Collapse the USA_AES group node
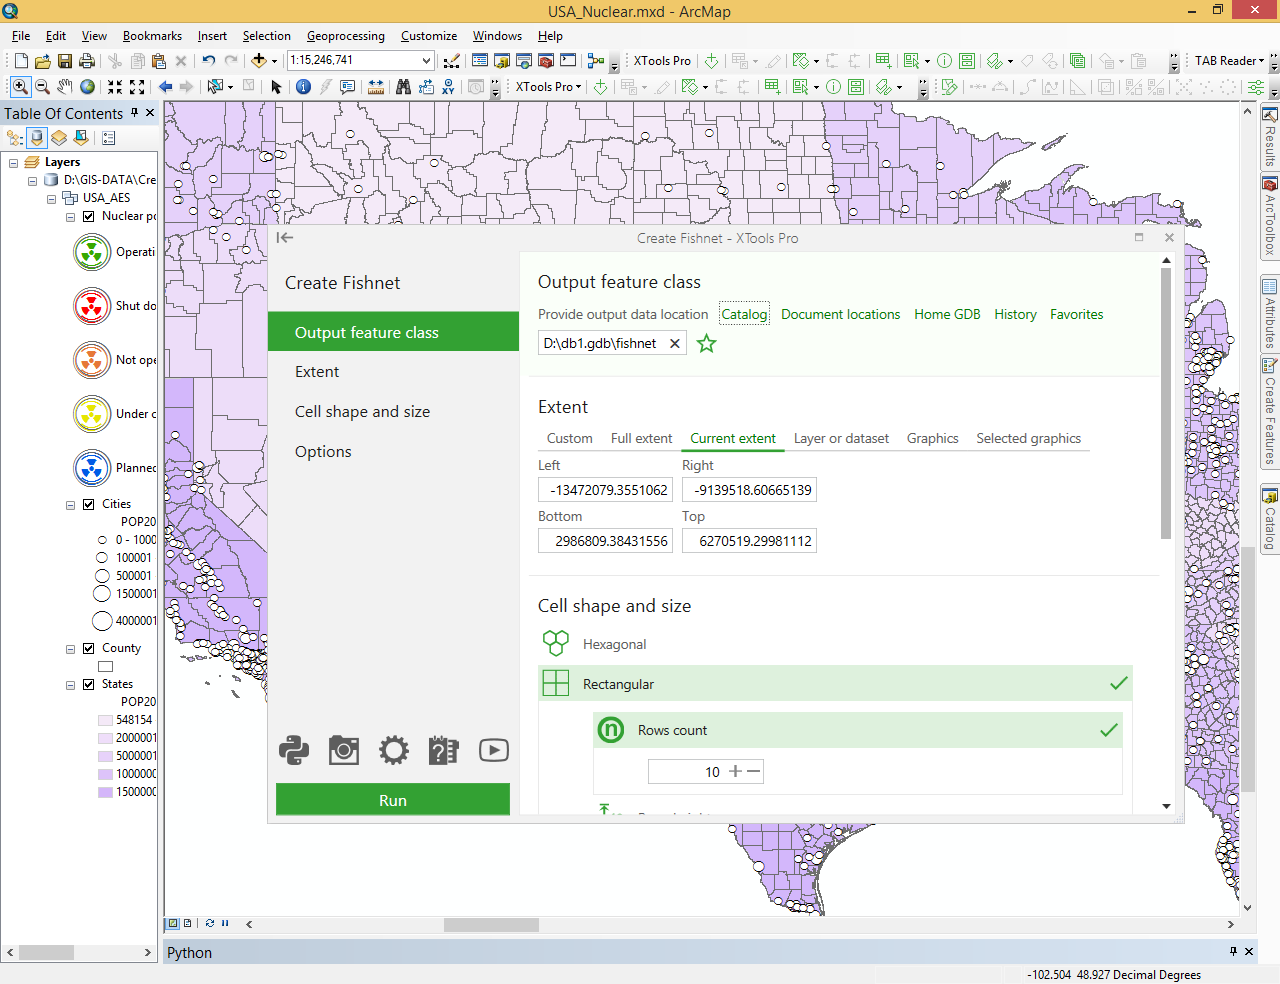The width and height of the screenshot is (1280, 984). tap(52, 198)
